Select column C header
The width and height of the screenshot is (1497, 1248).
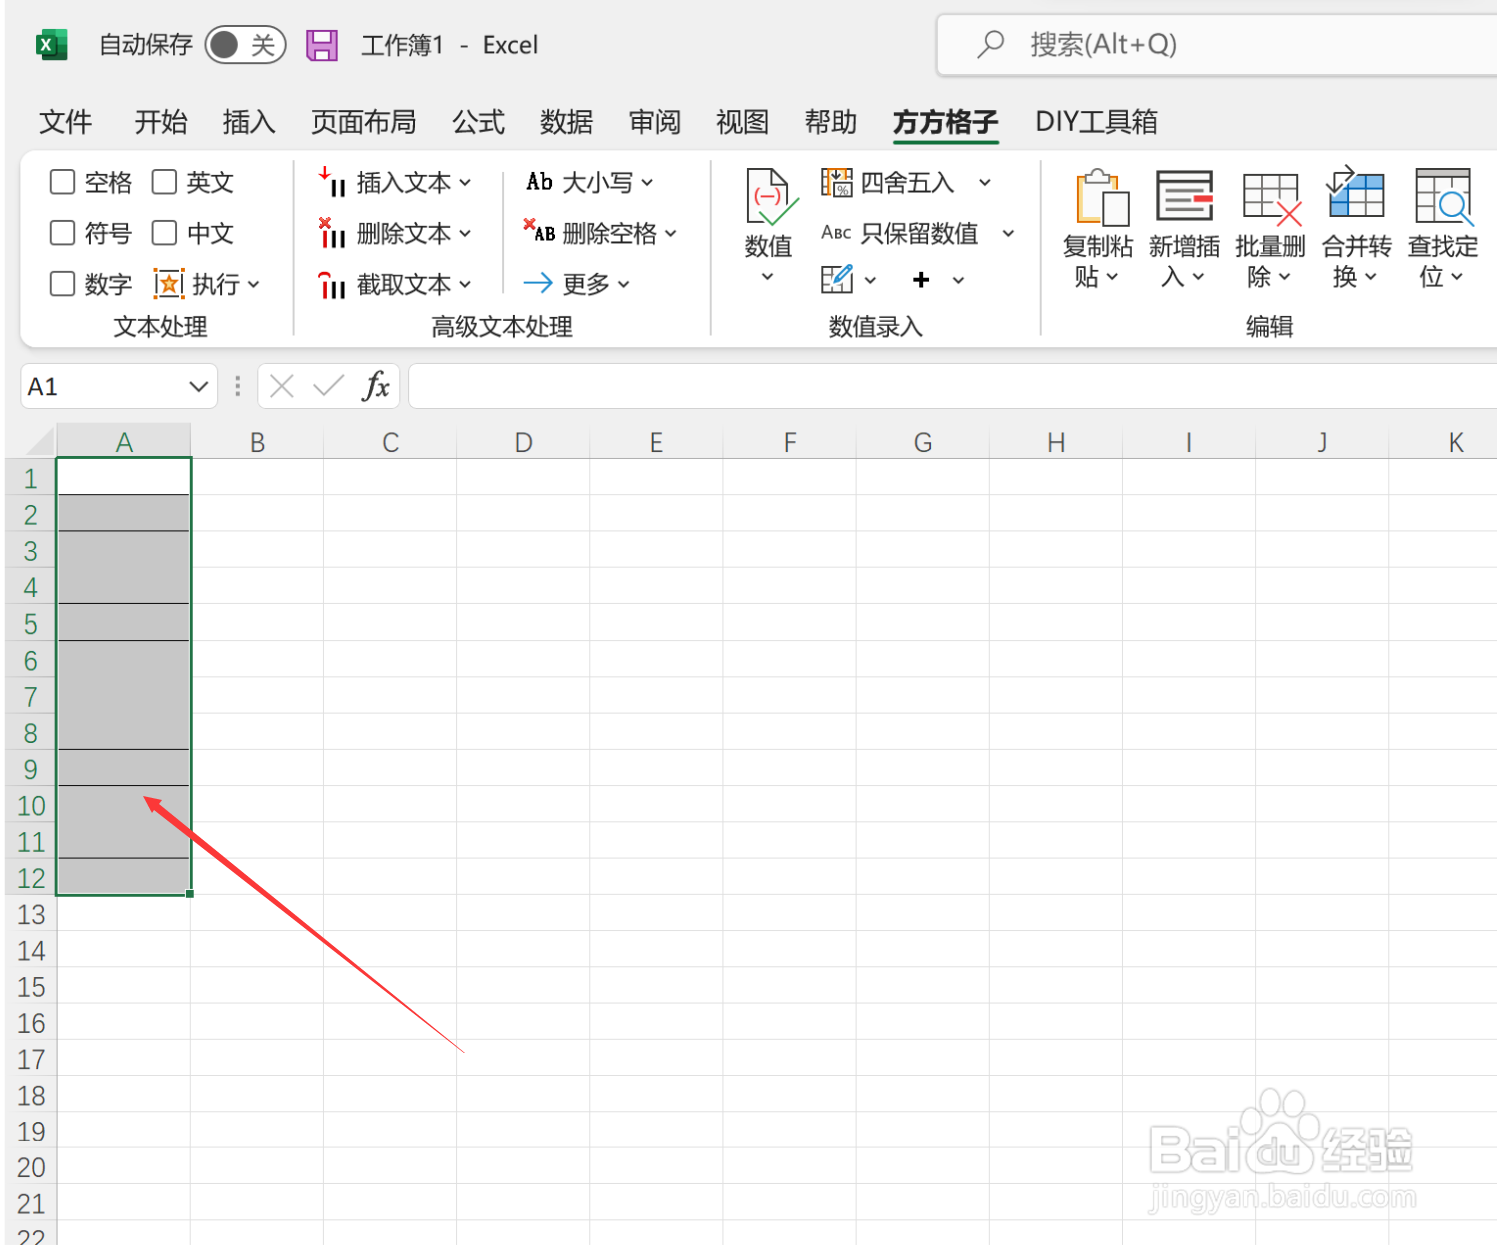[390, 442]
